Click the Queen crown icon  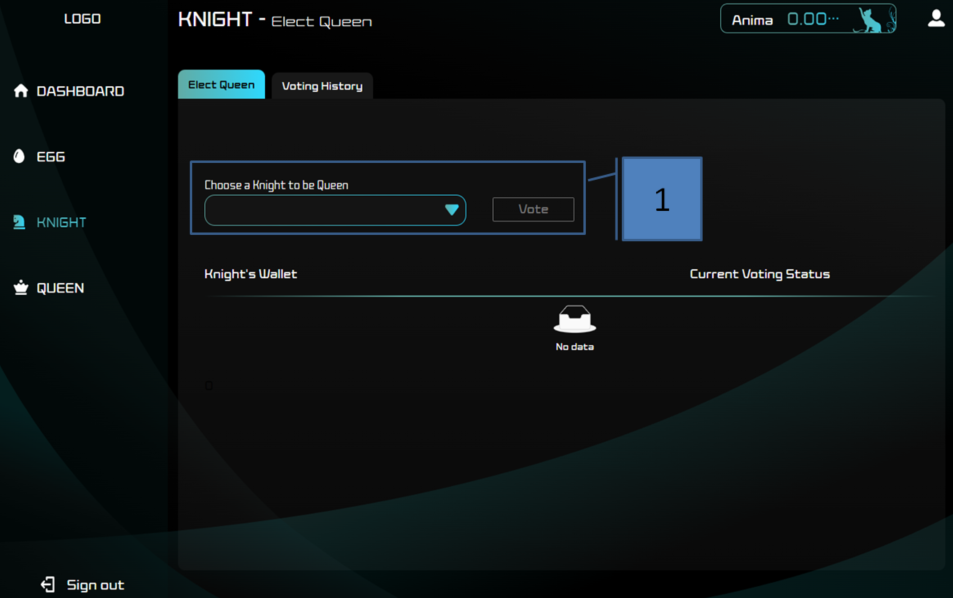(21, 287)
